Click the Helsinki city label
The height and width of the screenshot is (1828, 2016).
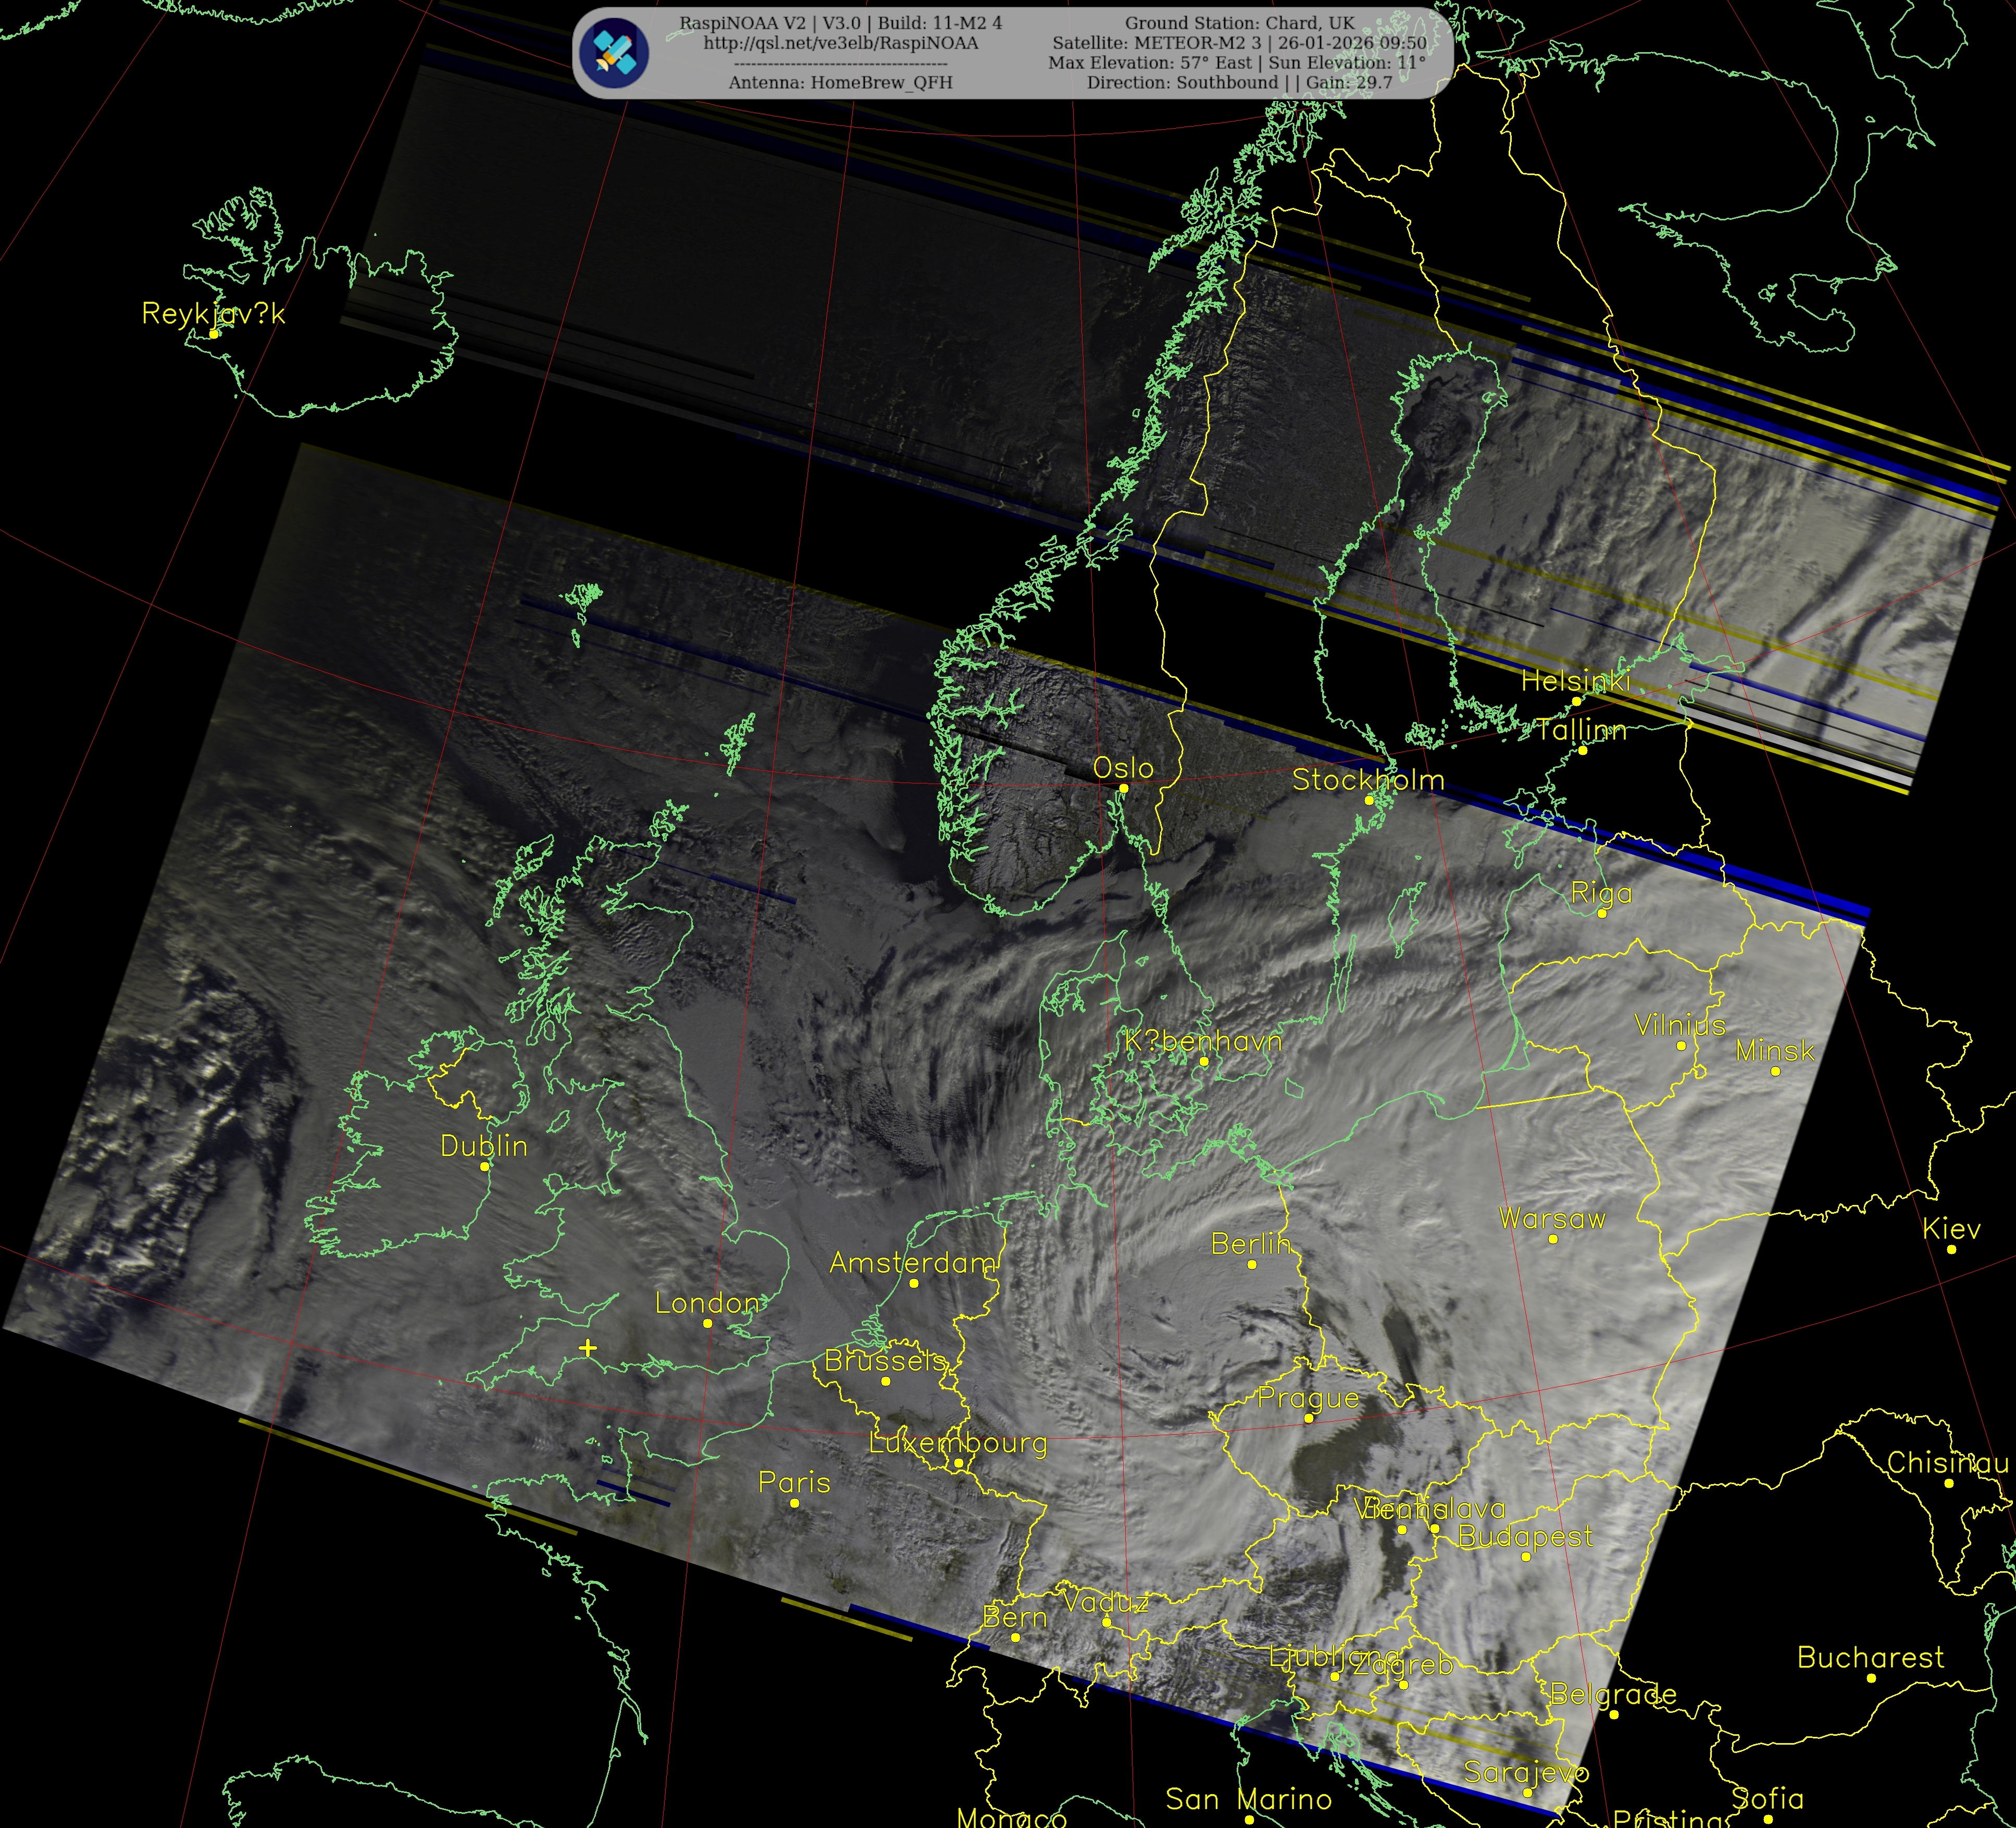[x=1575, y=681]
